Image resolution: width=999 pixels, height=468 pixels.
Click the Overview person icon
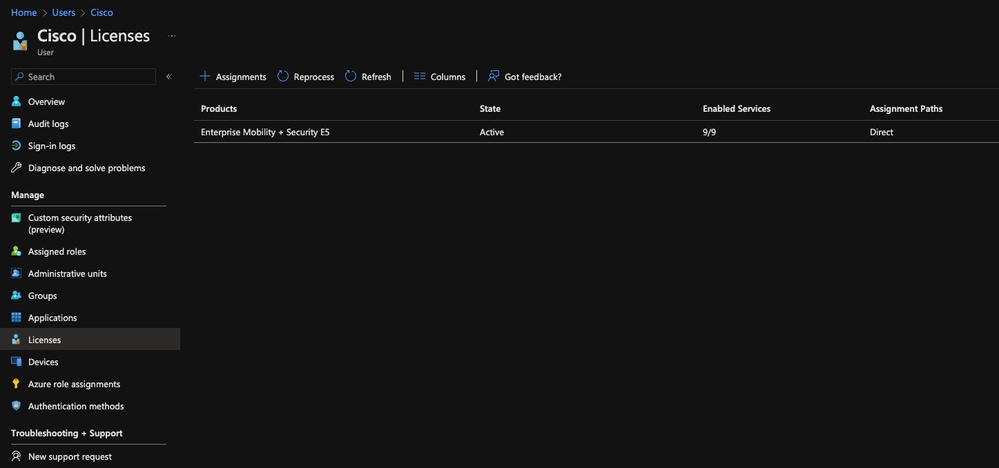[x=16, y=102]
